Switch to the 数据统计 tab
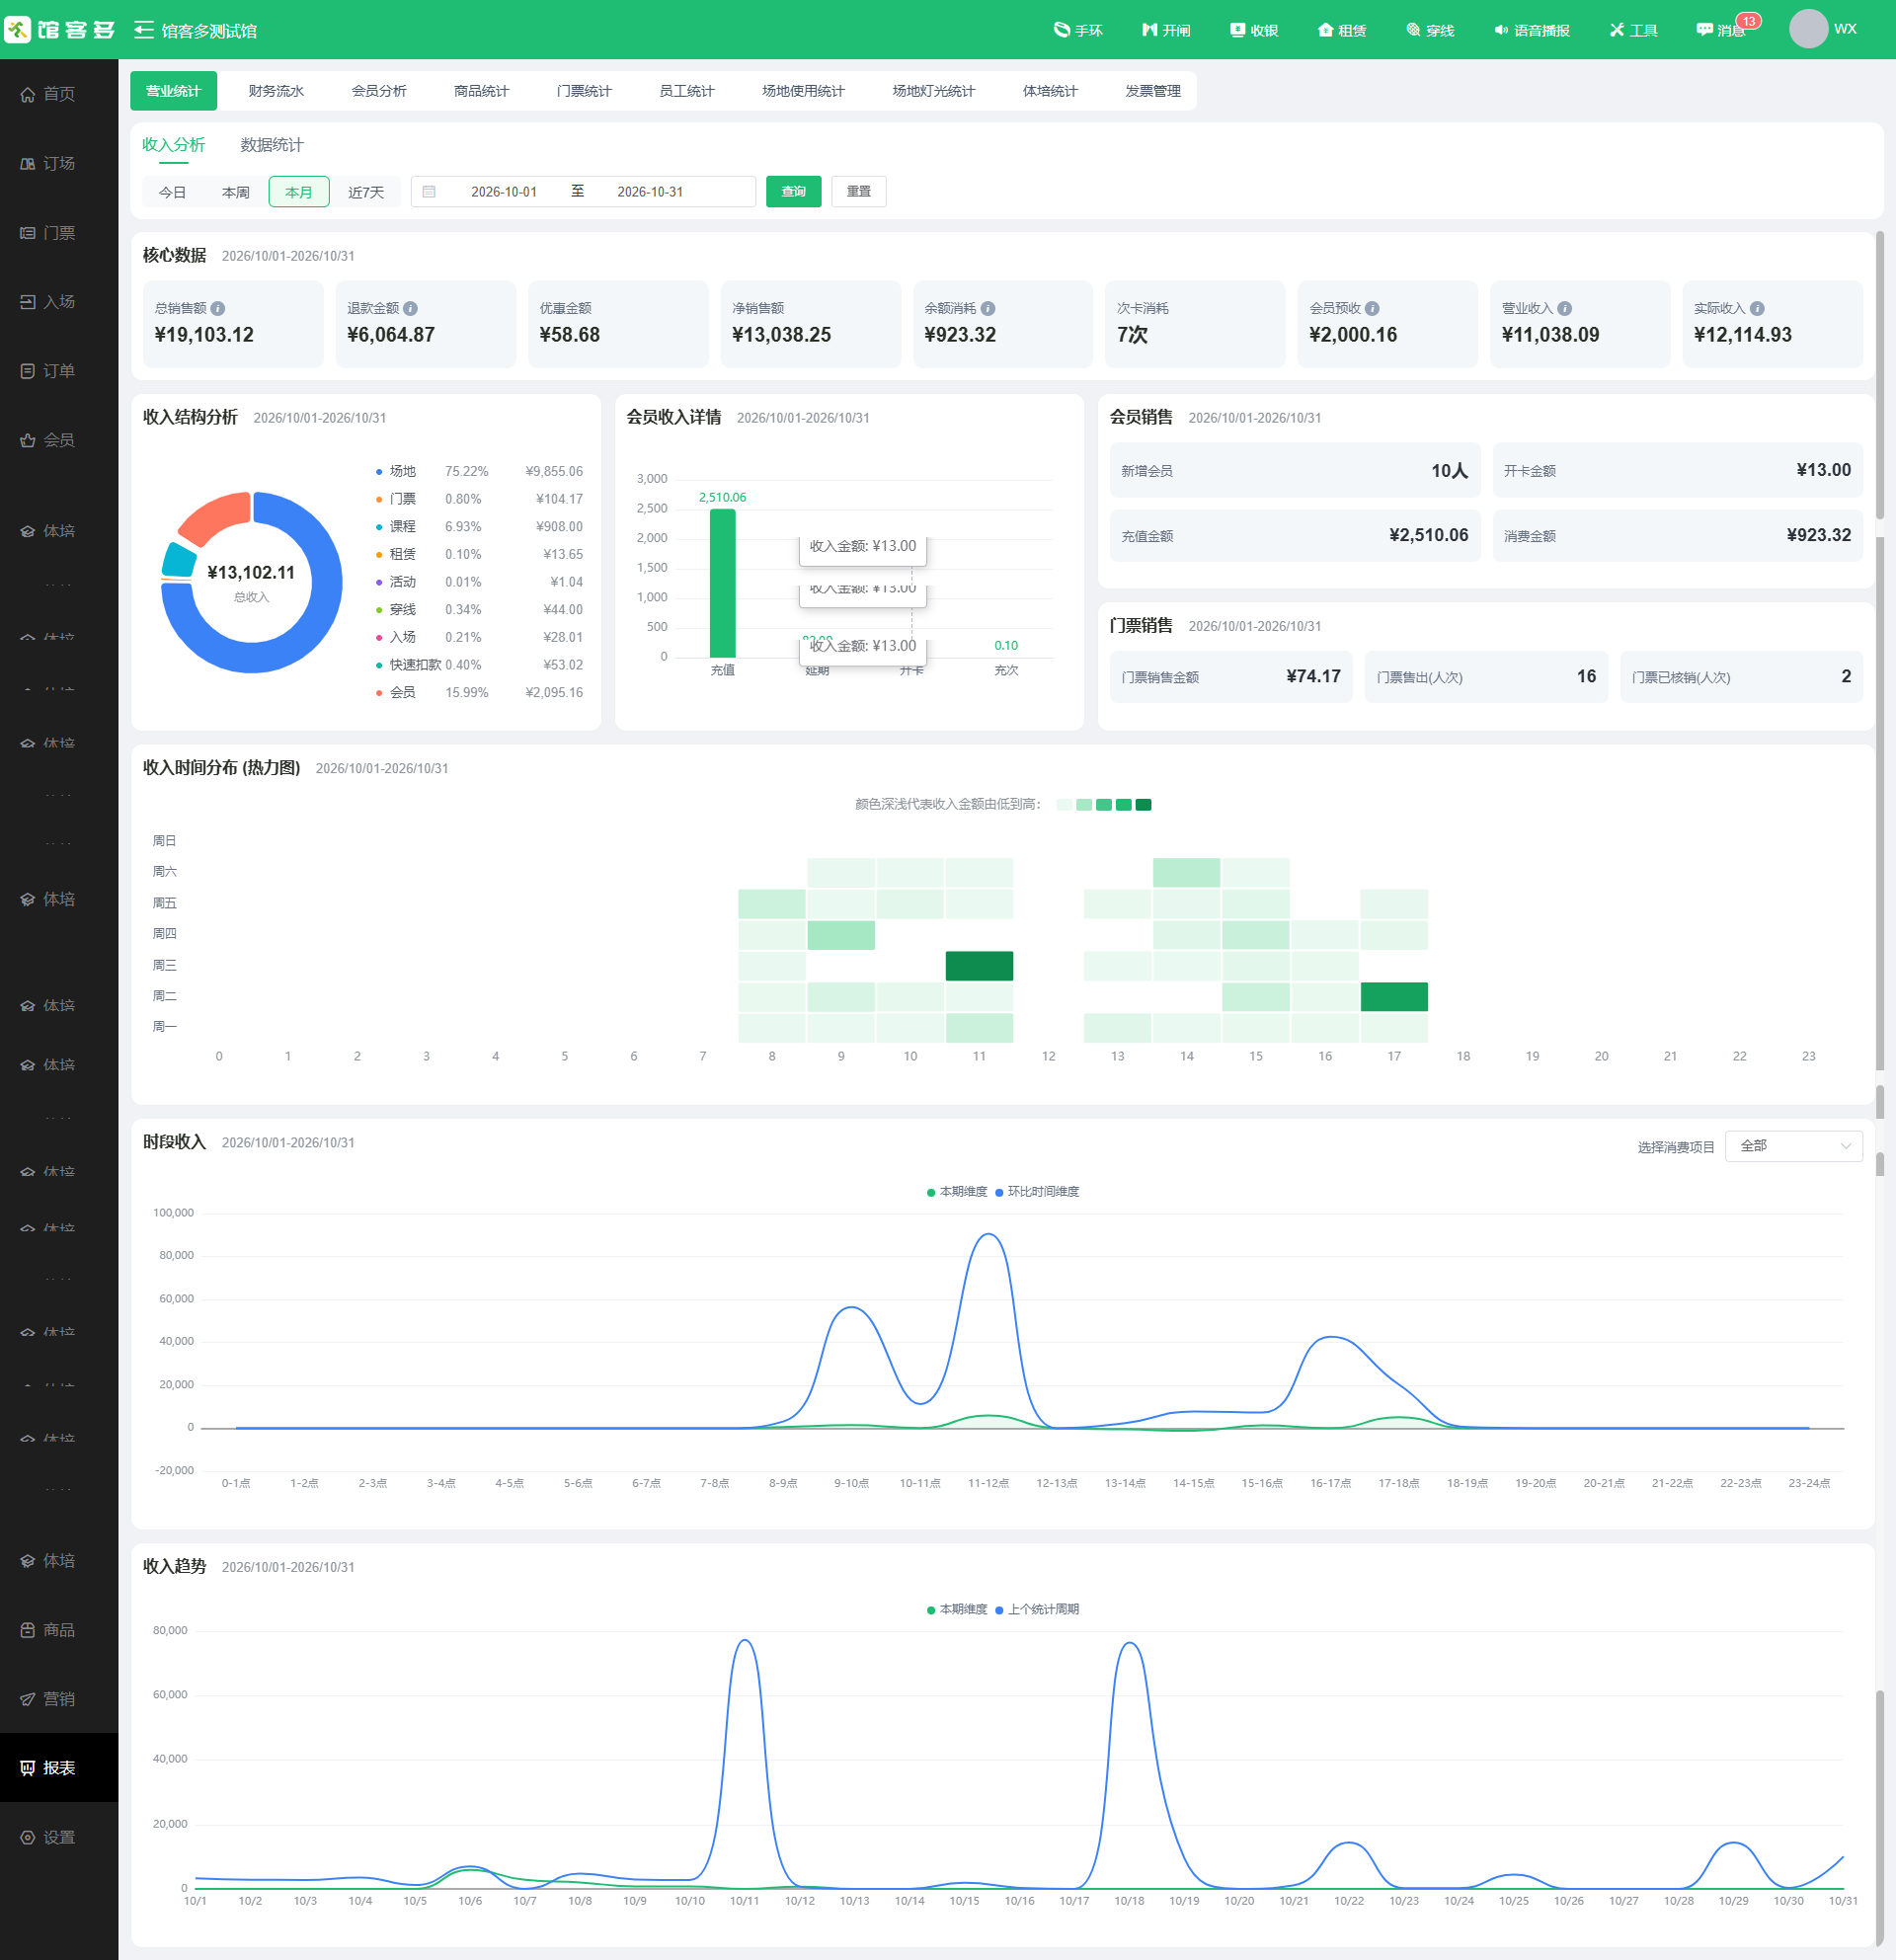This screenshot has height=1960, width=1896. pyautogui.click(x=272, y=145)
